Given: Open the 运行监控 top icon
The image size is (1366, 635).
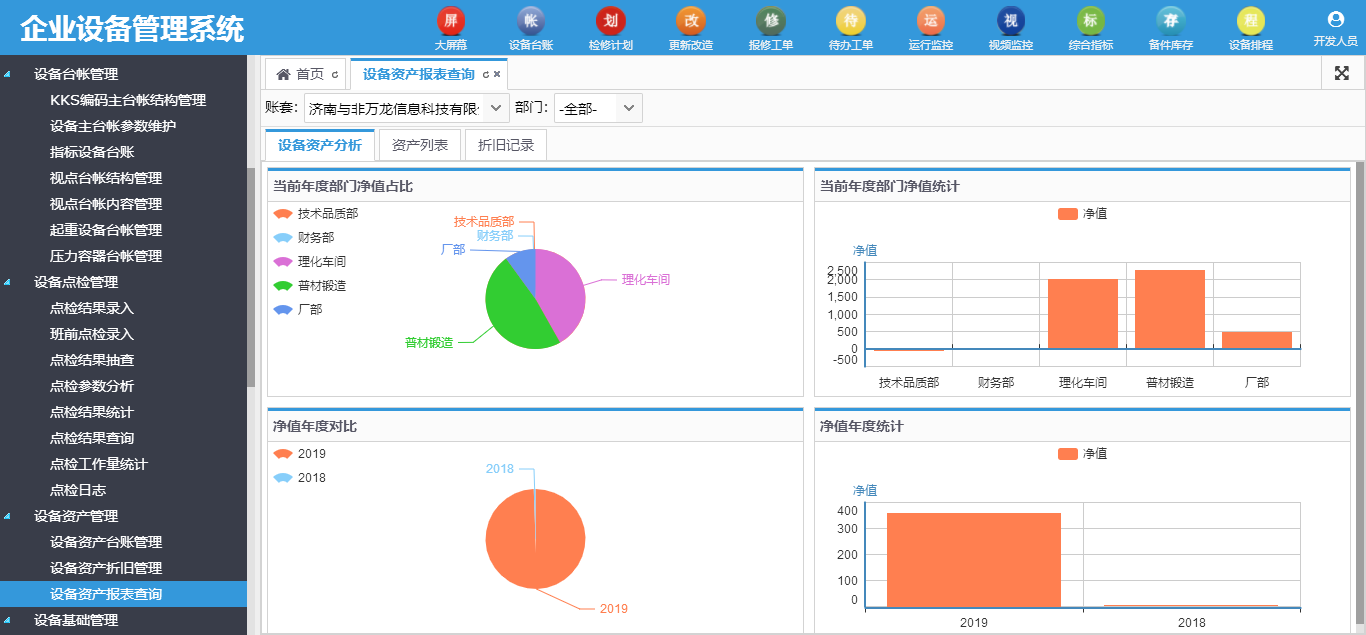Looking at the screenshot, I should coord(931,29).
